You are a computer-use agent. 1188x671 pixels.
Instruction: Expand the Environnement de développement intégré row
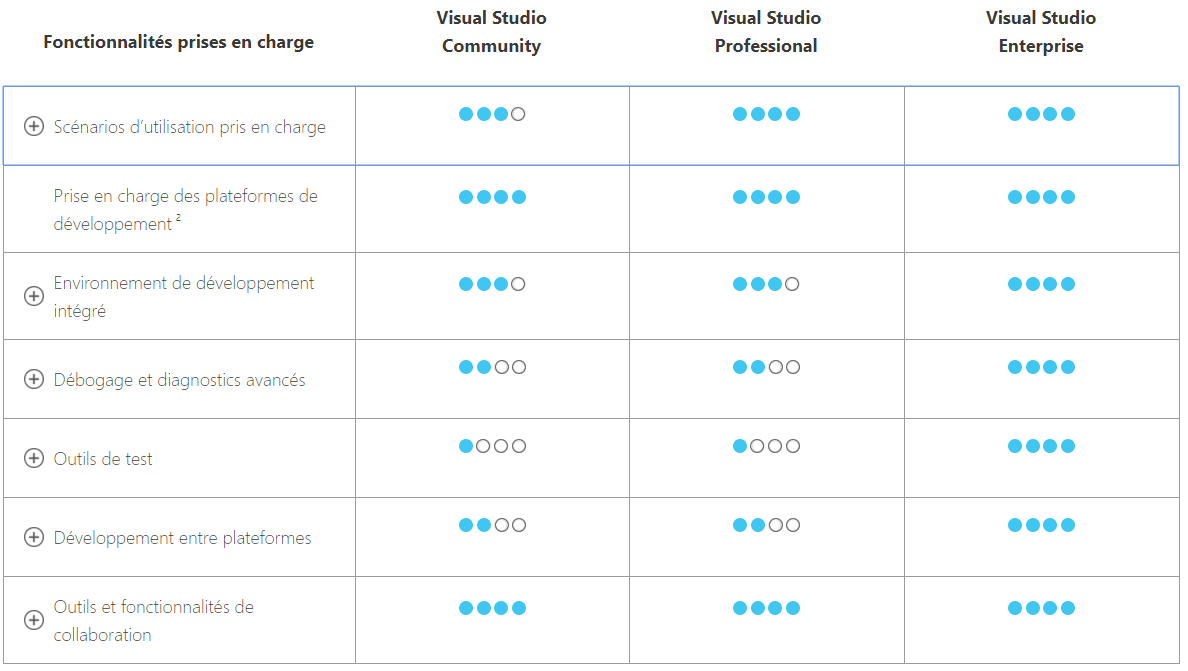(x=34, y=297)
